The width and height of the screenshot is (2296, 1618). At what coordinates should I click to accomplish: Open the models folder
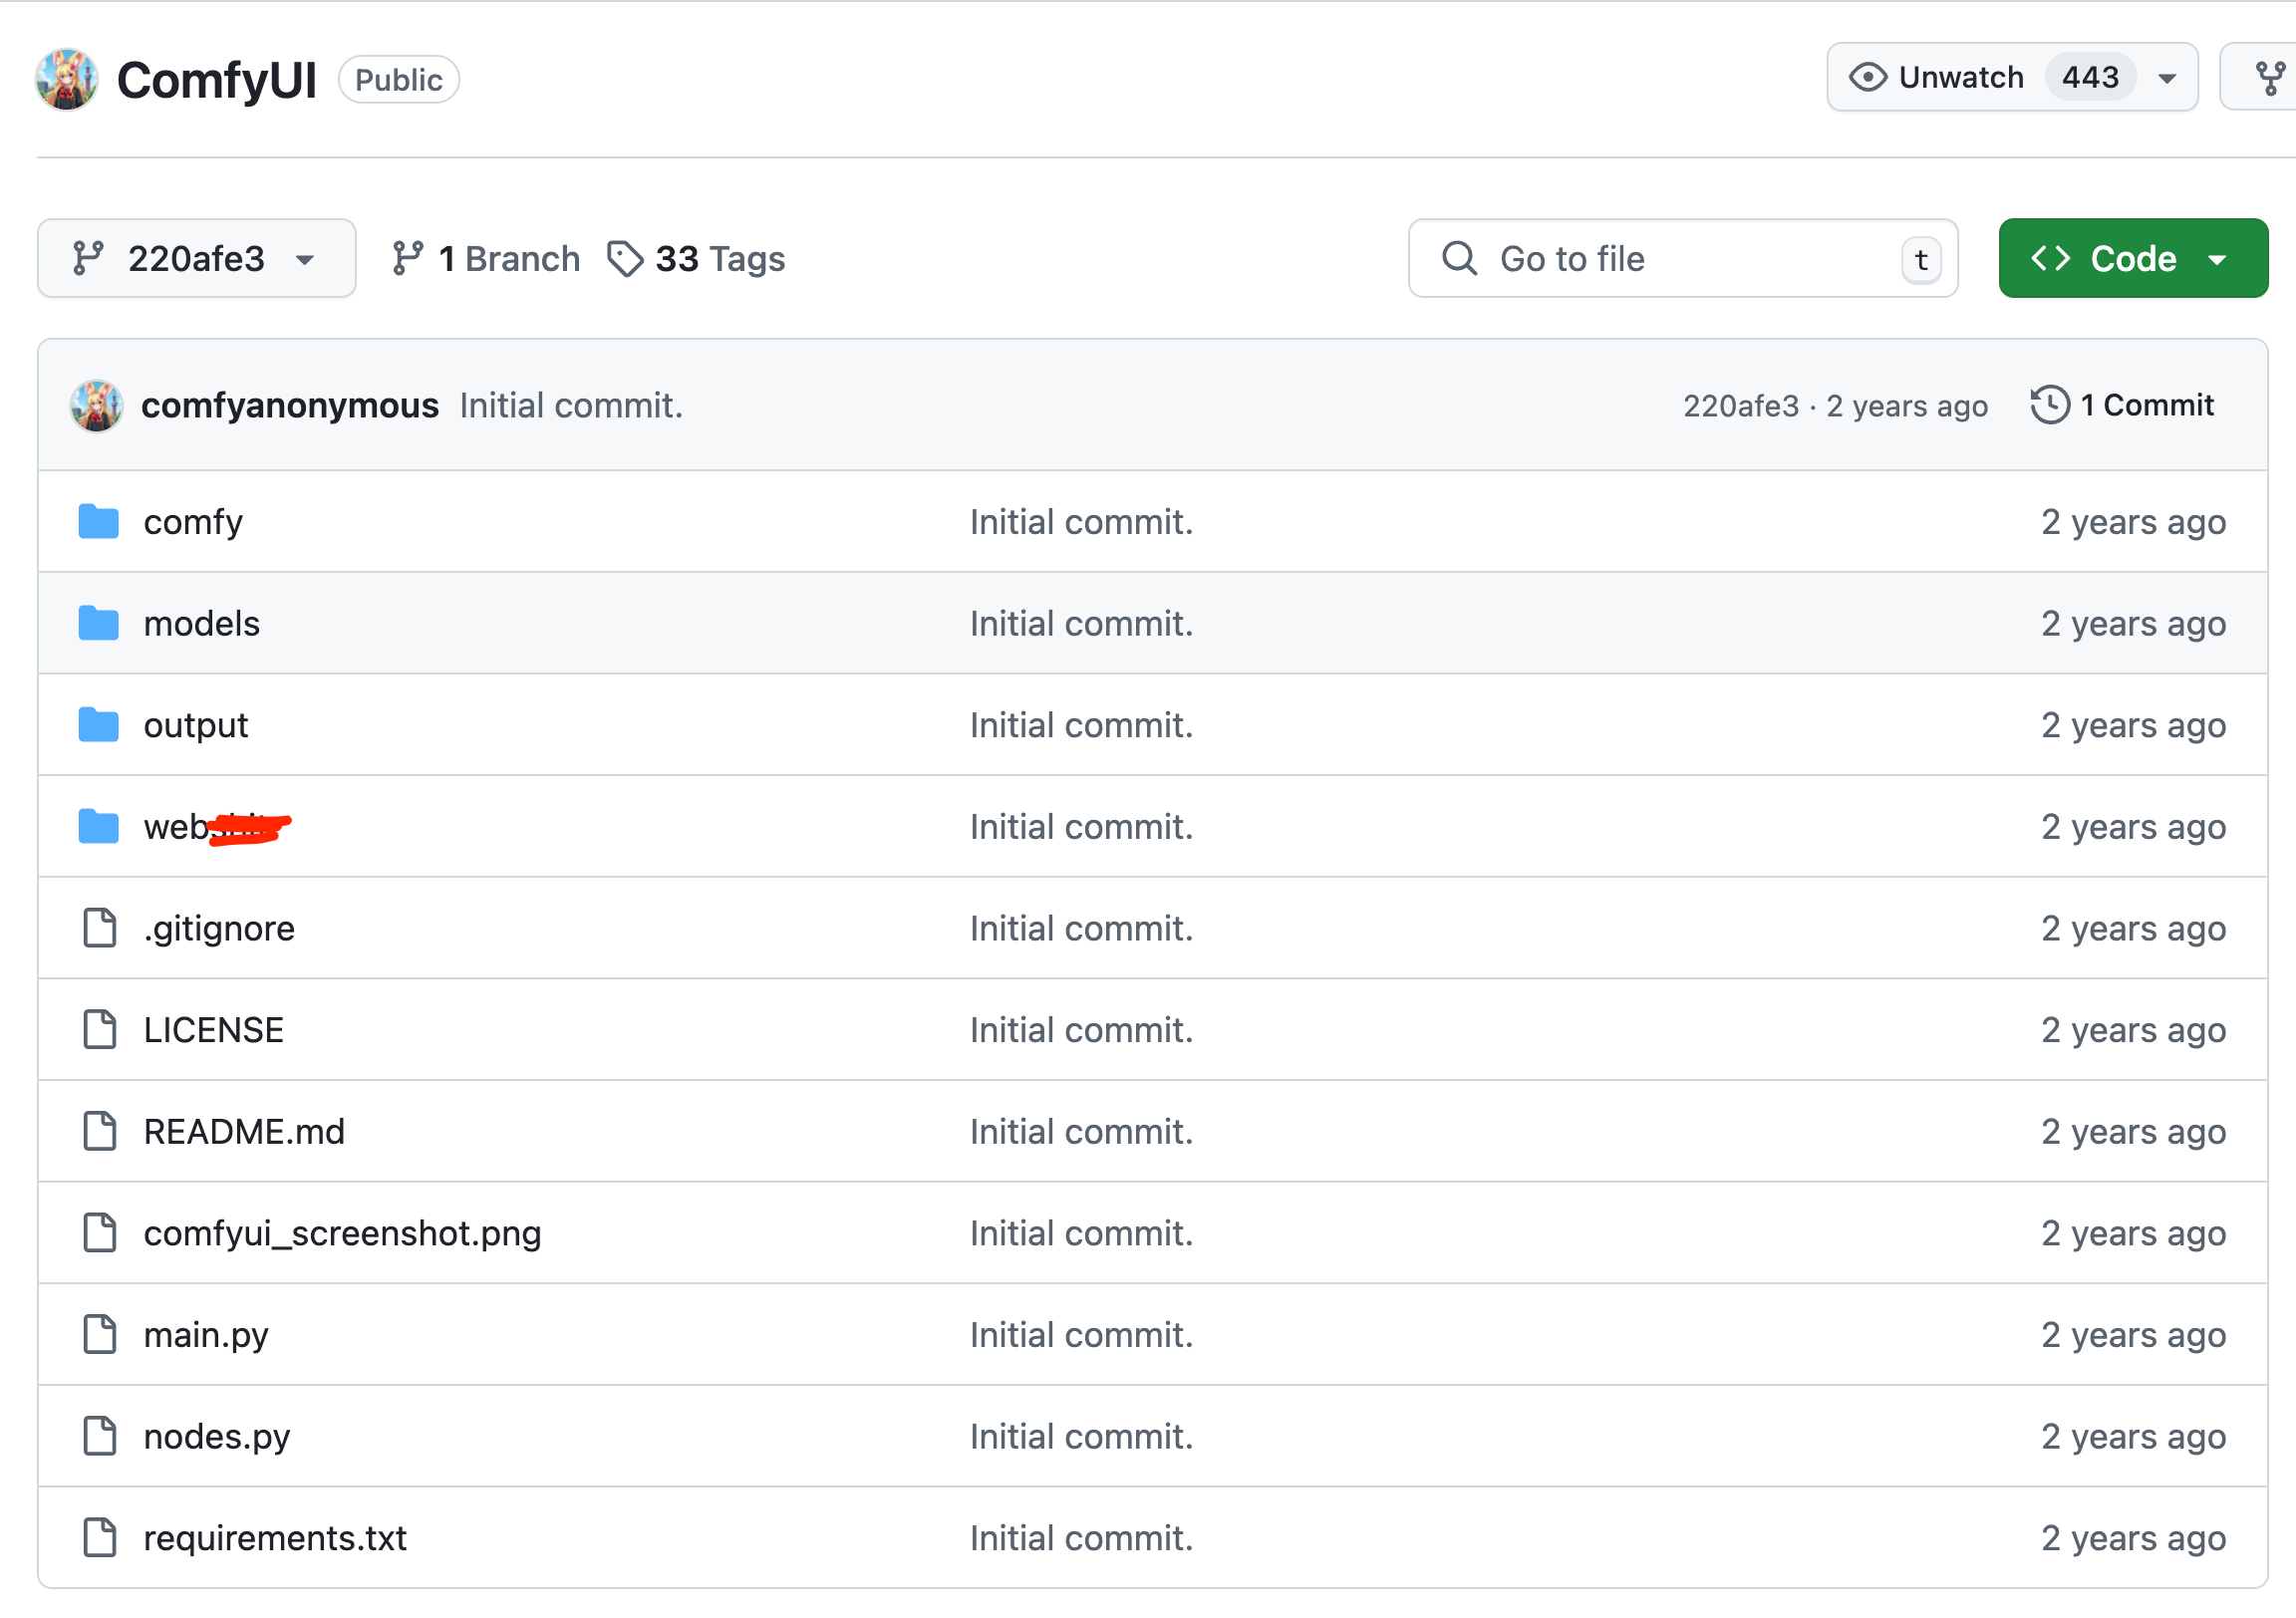pyautogui.click(x=202, y=623)
